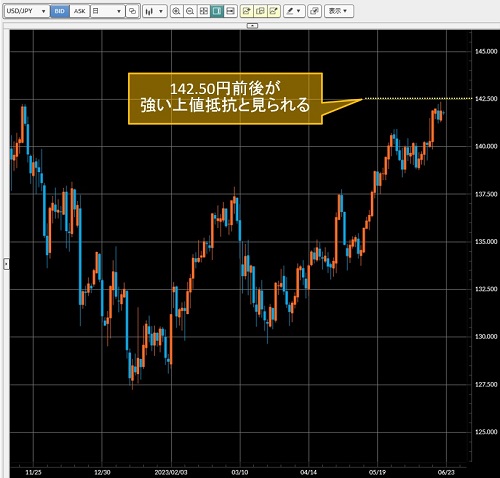Click the 03/10 date axis label
The height and width of the screenshot is (478, 500).
pos(240,472)
